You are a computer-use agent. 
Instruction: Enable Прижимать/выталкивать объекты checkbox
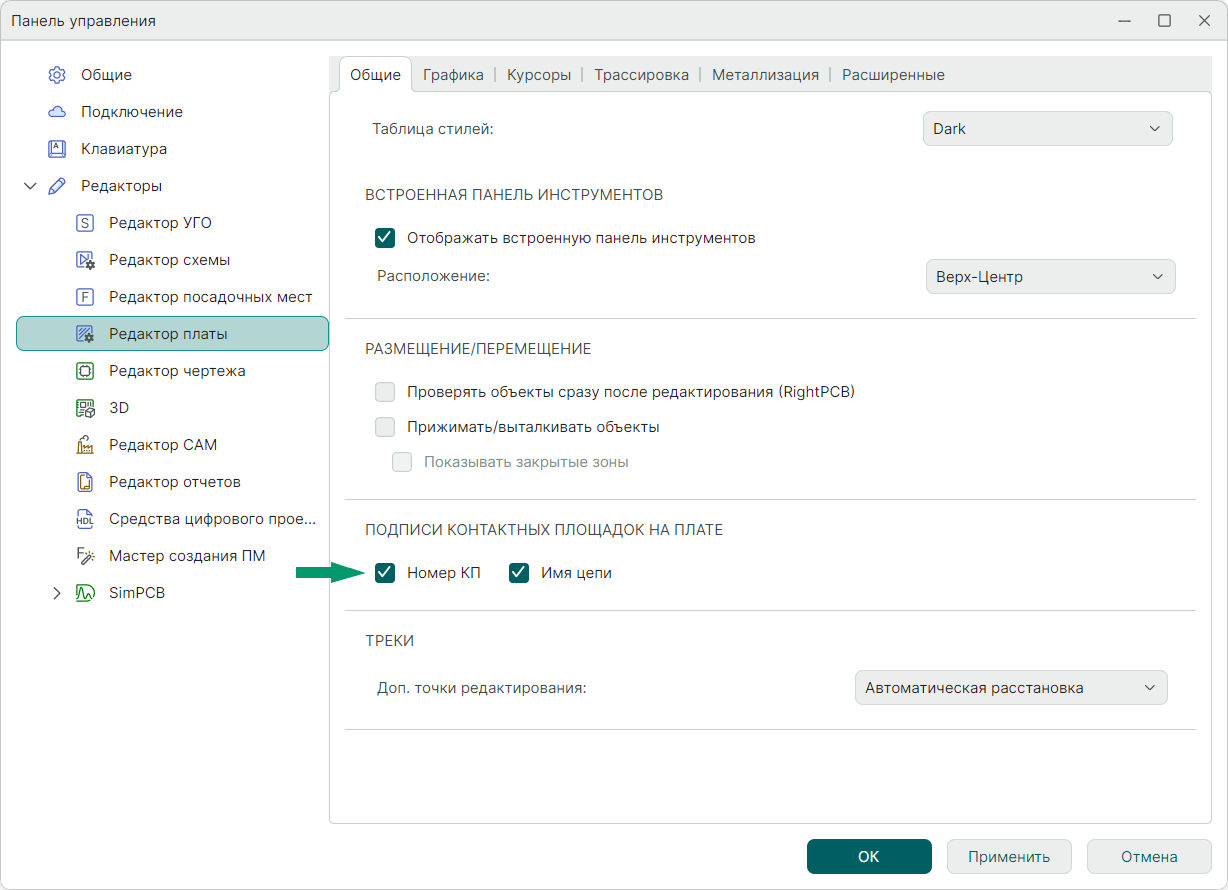coord(385,427)
